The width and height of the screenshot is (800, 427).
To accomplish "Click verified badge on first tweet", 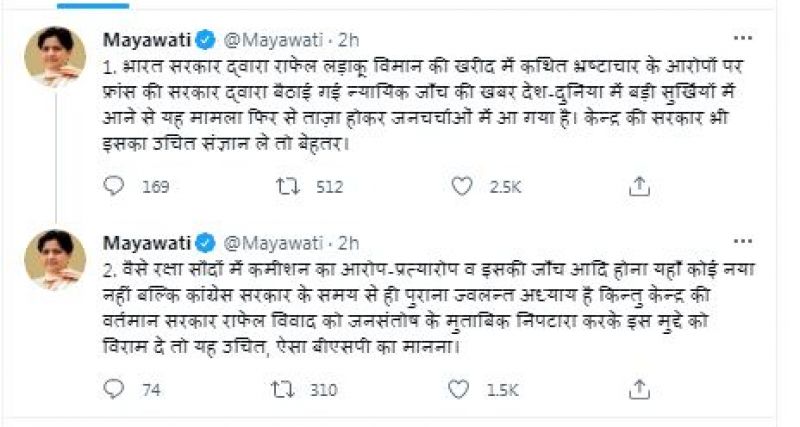I will (x=206, y=41).
